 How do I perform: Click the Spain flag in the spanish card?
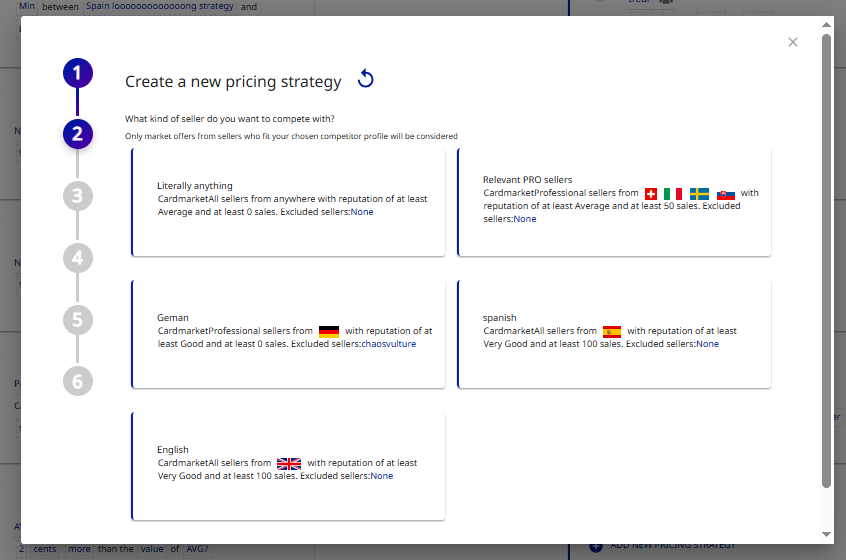tap(612, 331)
